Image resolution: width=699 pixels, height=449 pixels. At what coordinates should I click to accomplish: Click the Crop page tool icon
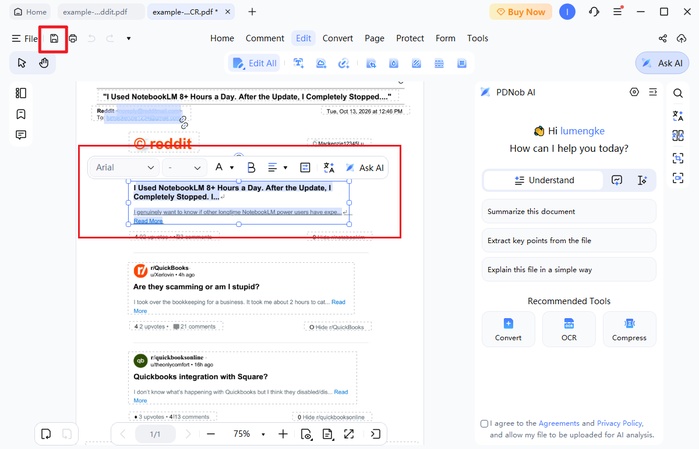click(371, 63)
